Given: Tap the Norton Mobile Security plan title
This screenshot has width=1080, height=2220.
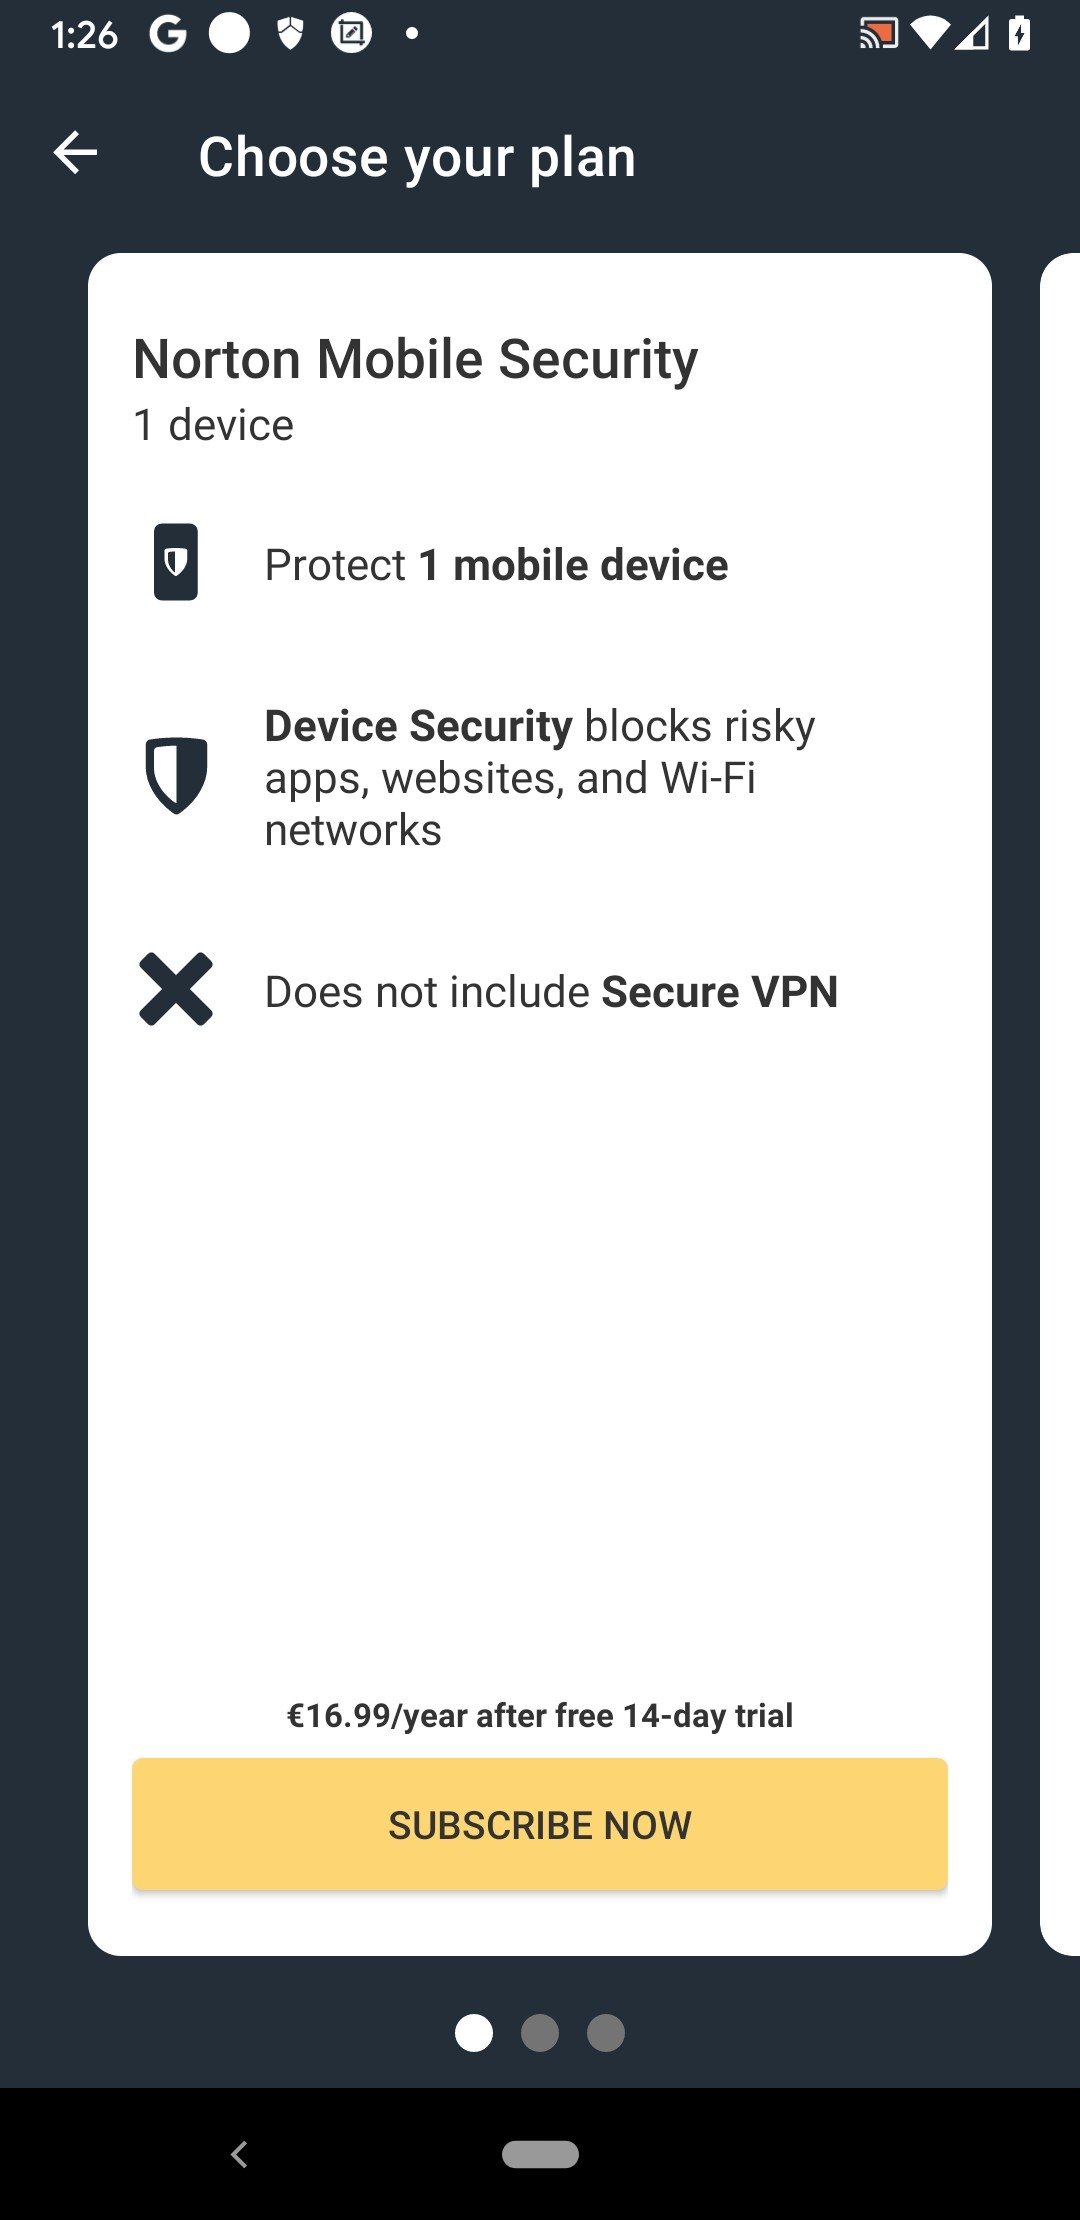Looking at the screenshot, I should 415,359.
